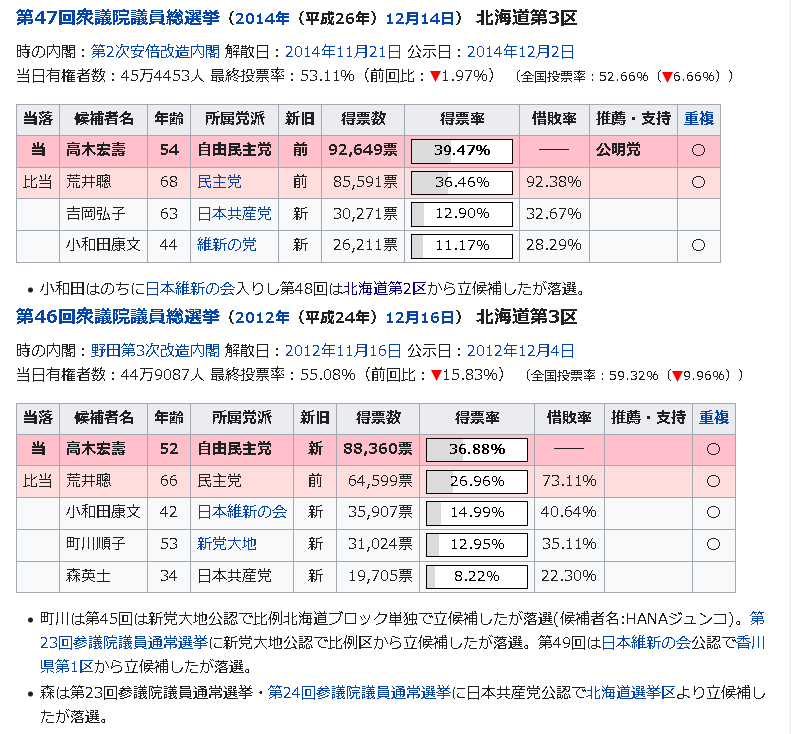Click 吉岡弘子 candidate name

tap(96, 214)
